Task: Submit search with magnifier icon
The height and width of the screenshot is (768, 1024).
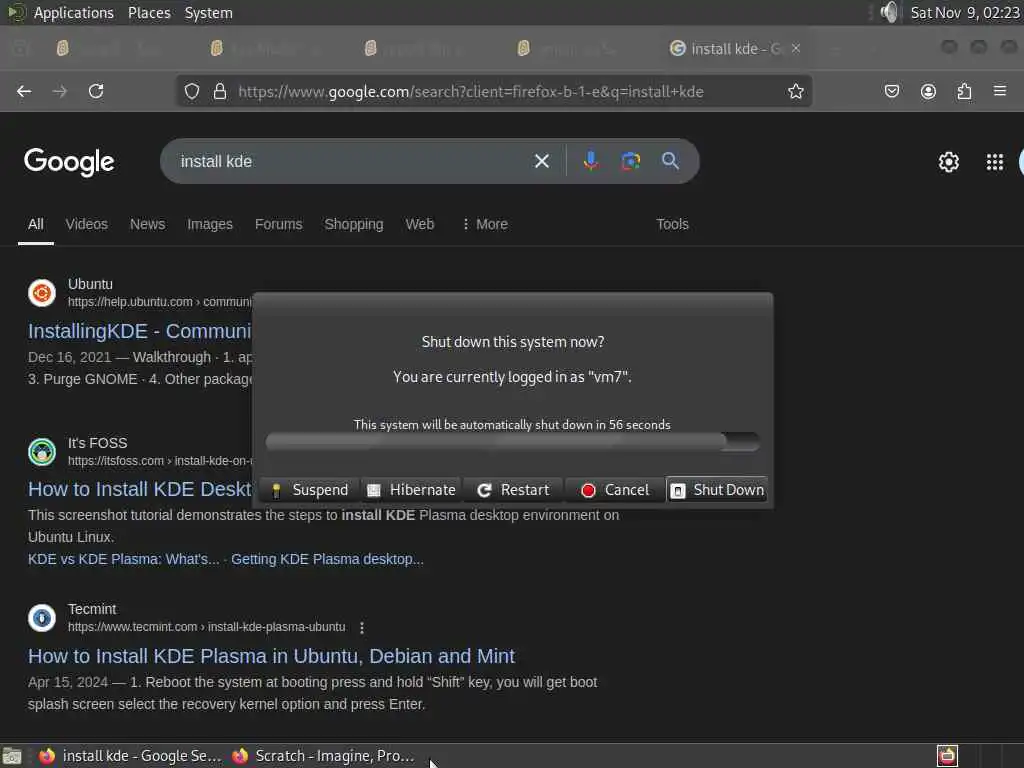Action: coord(670,161)
